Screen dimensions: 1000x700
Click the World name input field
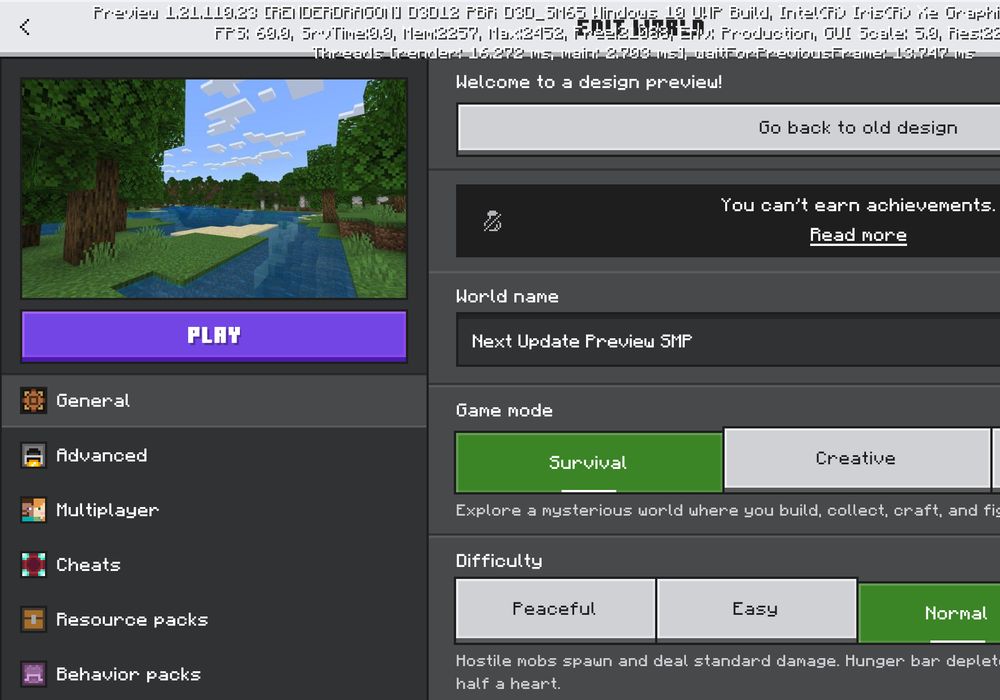[728, 340]
